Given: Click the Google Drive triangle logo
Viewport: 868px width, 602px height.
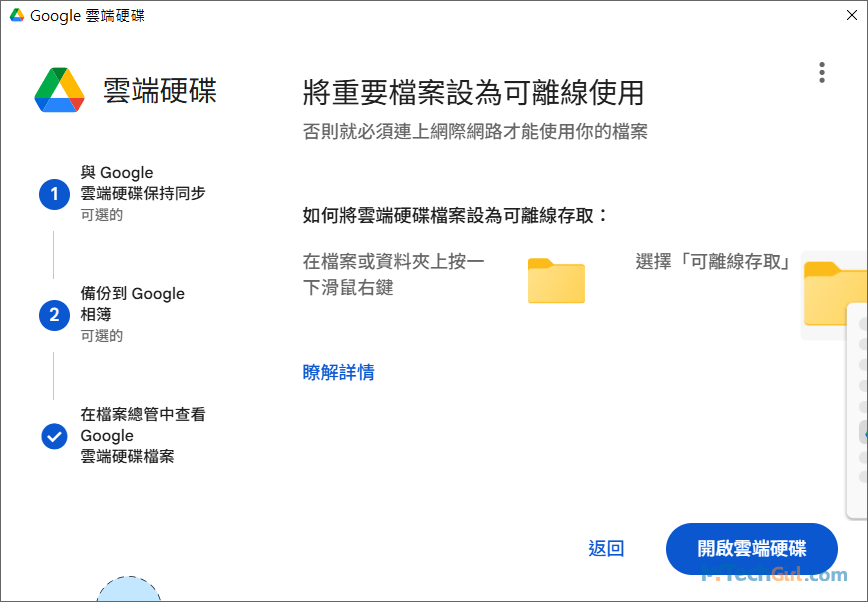Looking at the screenshot, I should point(60,90).
